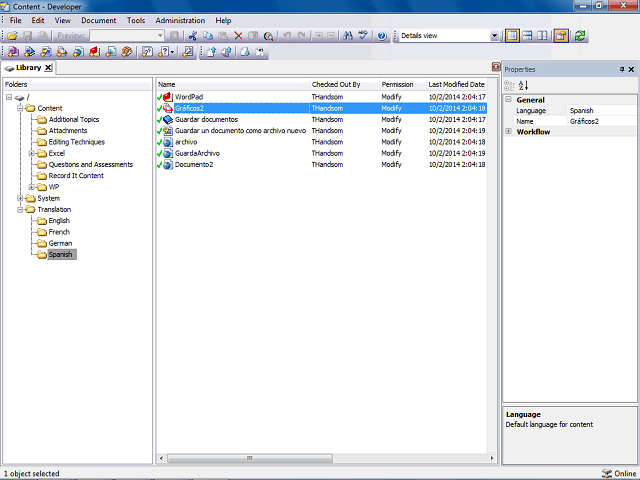Switch Properties to alphabetical A-Z sort

pos(523,85)
